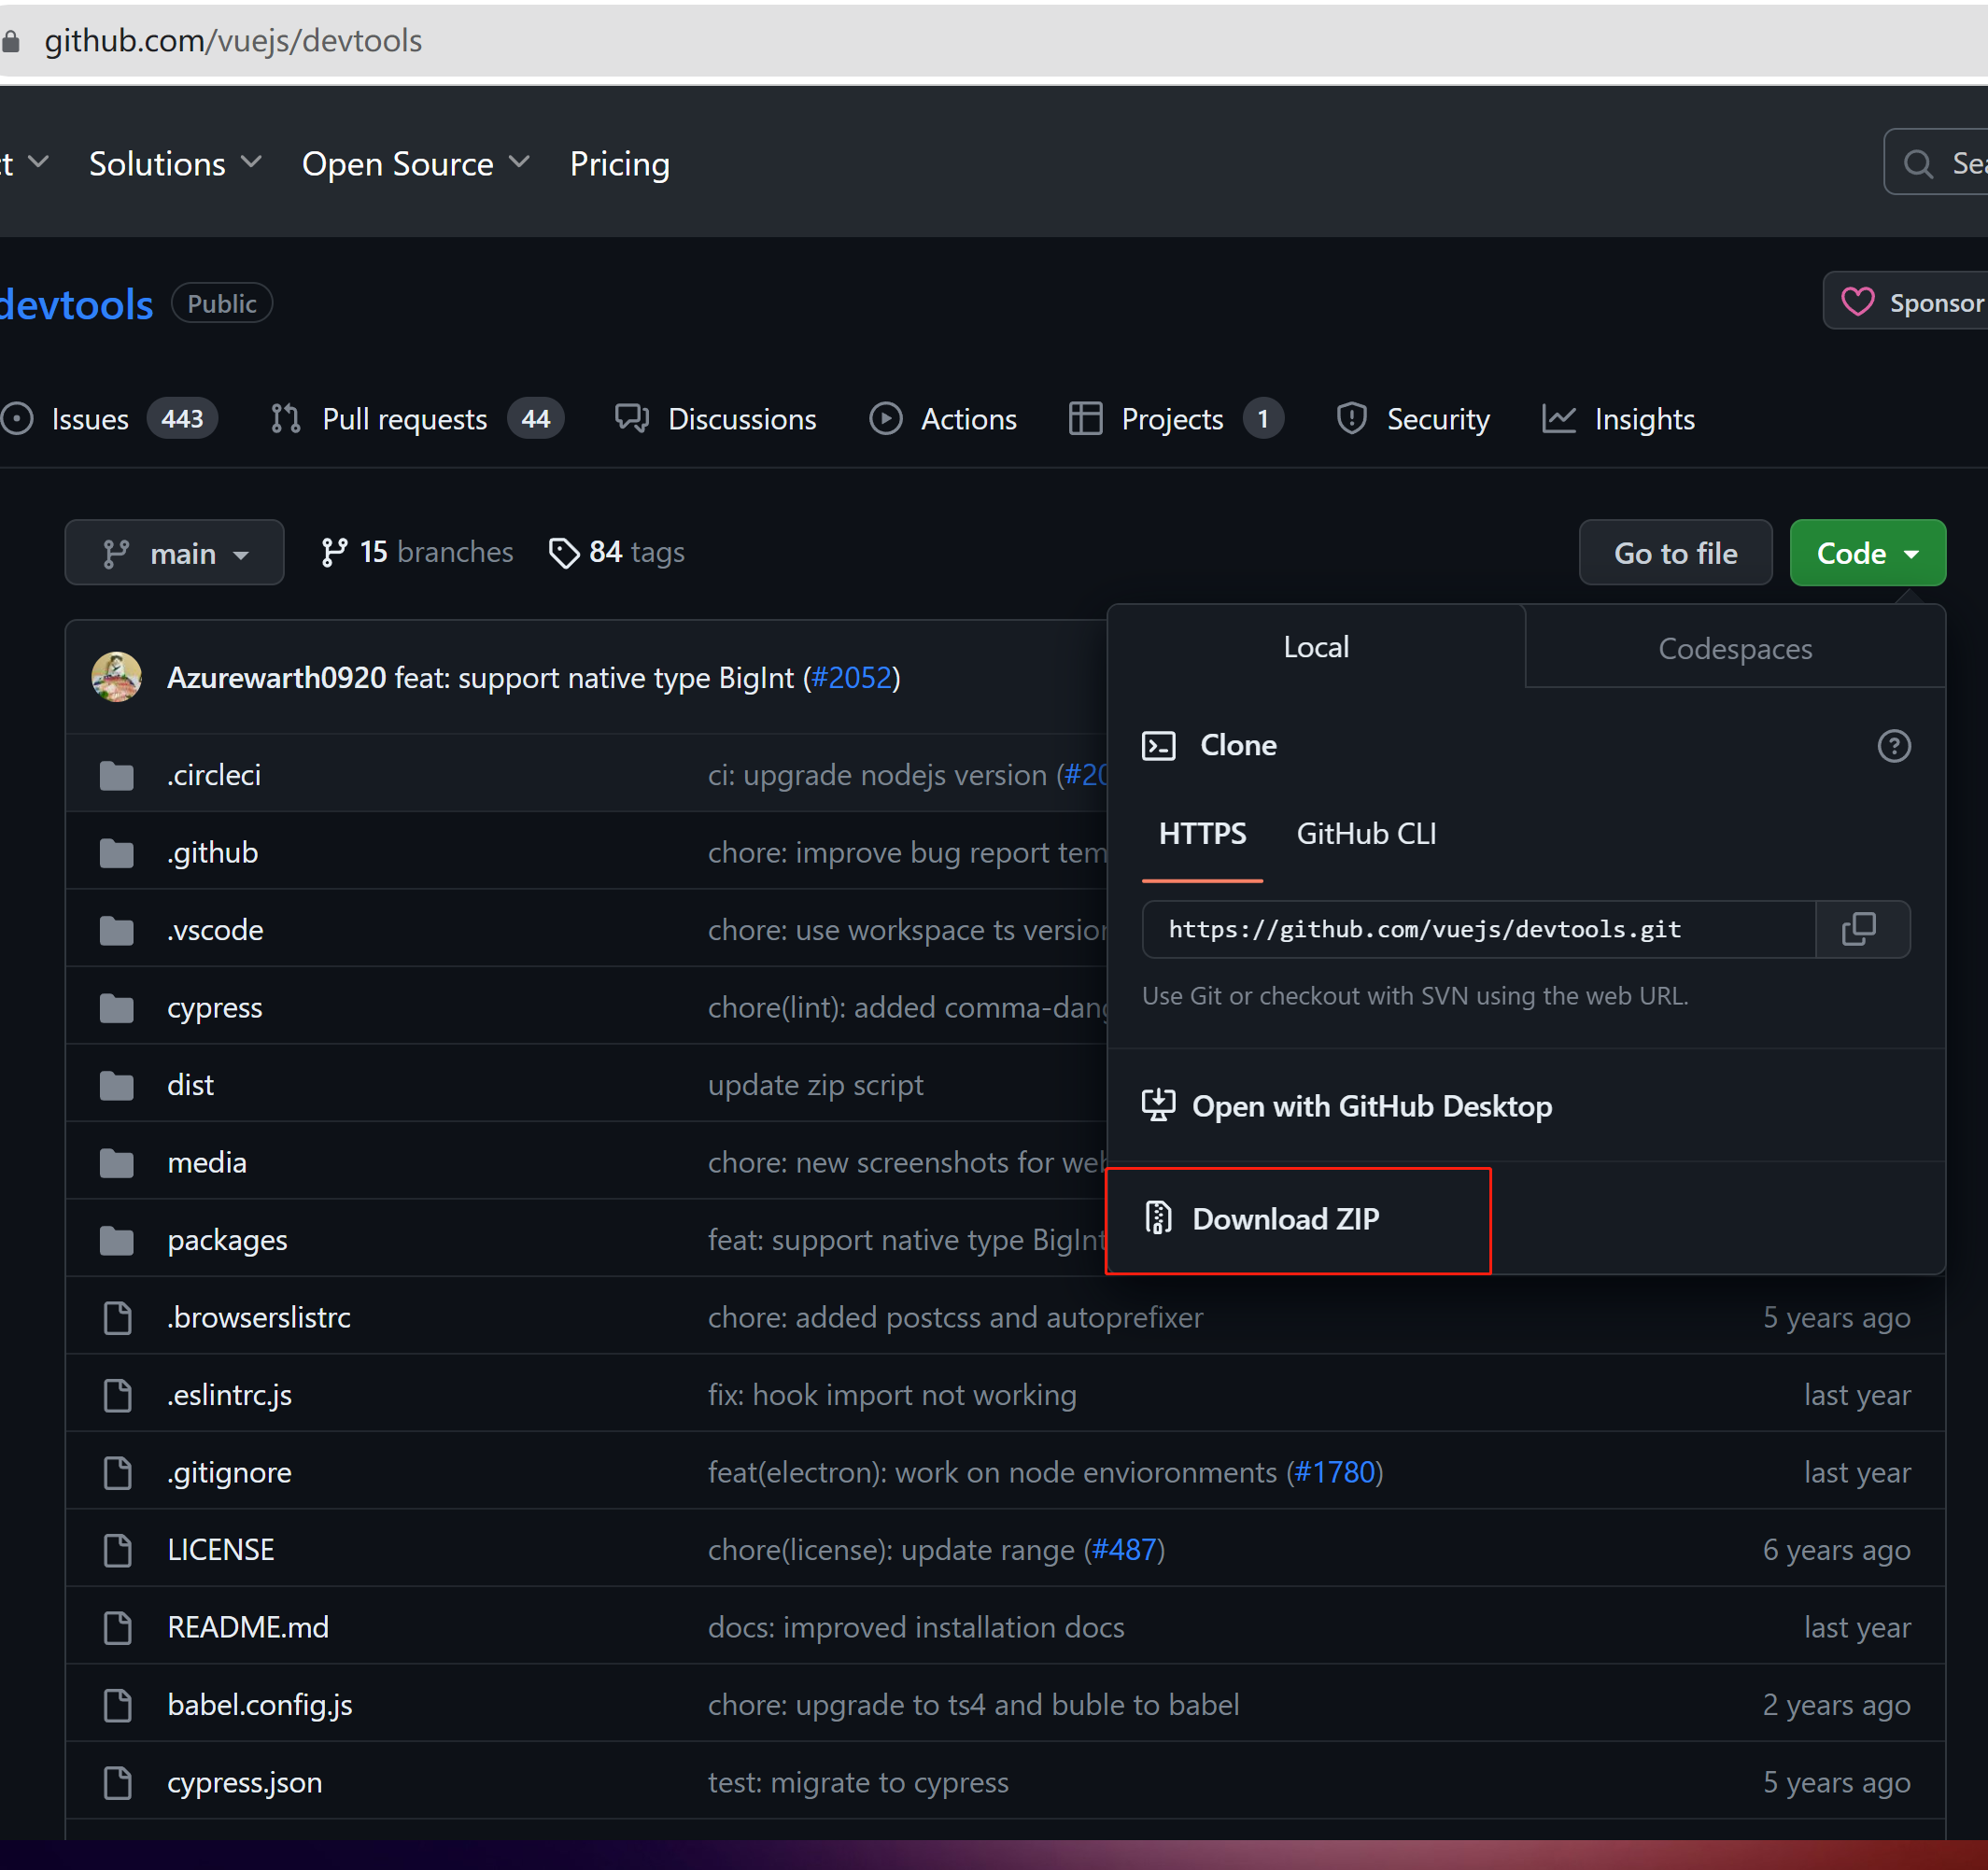The image size is (1988, 1870).
Task: Click the lock icon in address bar
Action: coord(10,41)
